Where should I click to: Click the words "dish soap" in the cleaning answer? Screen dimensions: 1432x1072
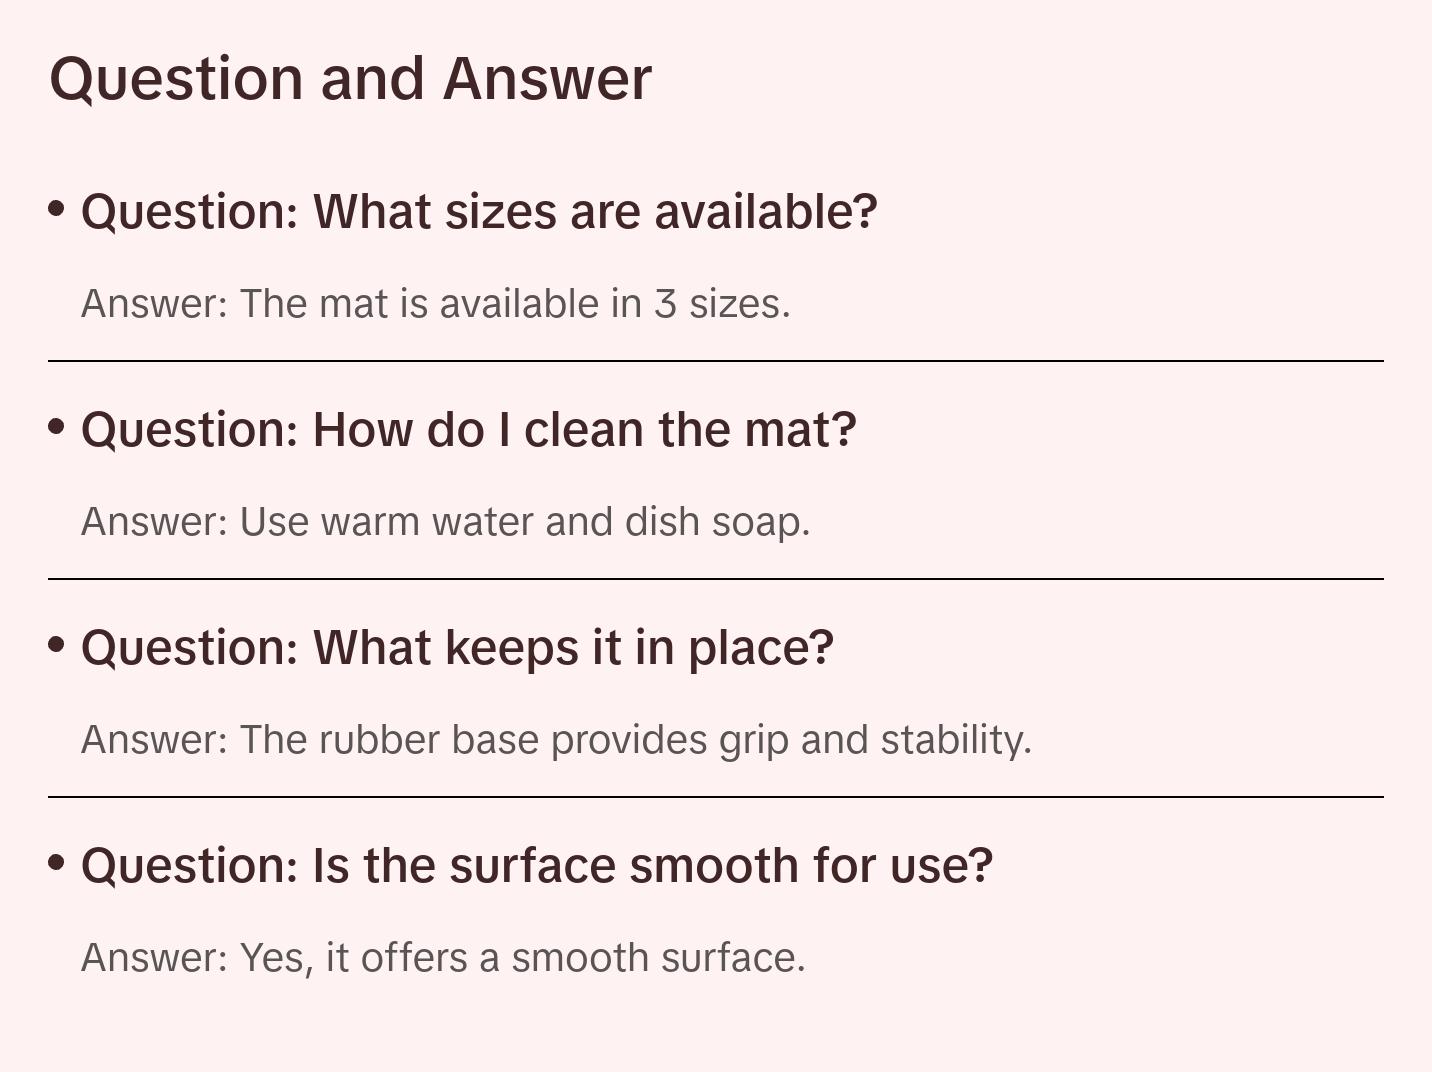point(716,522)
